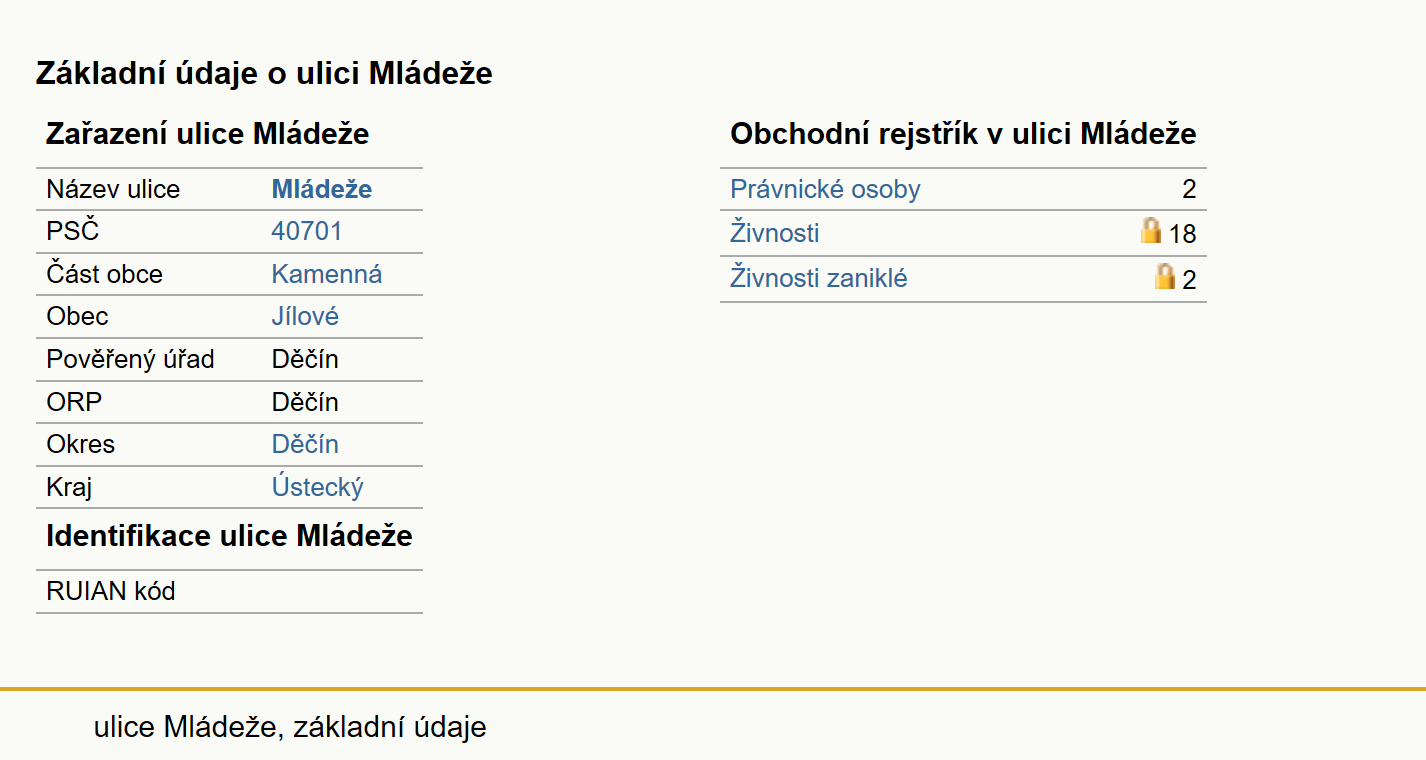Click heading Základní údaje o ulici Mládeže

264,73
